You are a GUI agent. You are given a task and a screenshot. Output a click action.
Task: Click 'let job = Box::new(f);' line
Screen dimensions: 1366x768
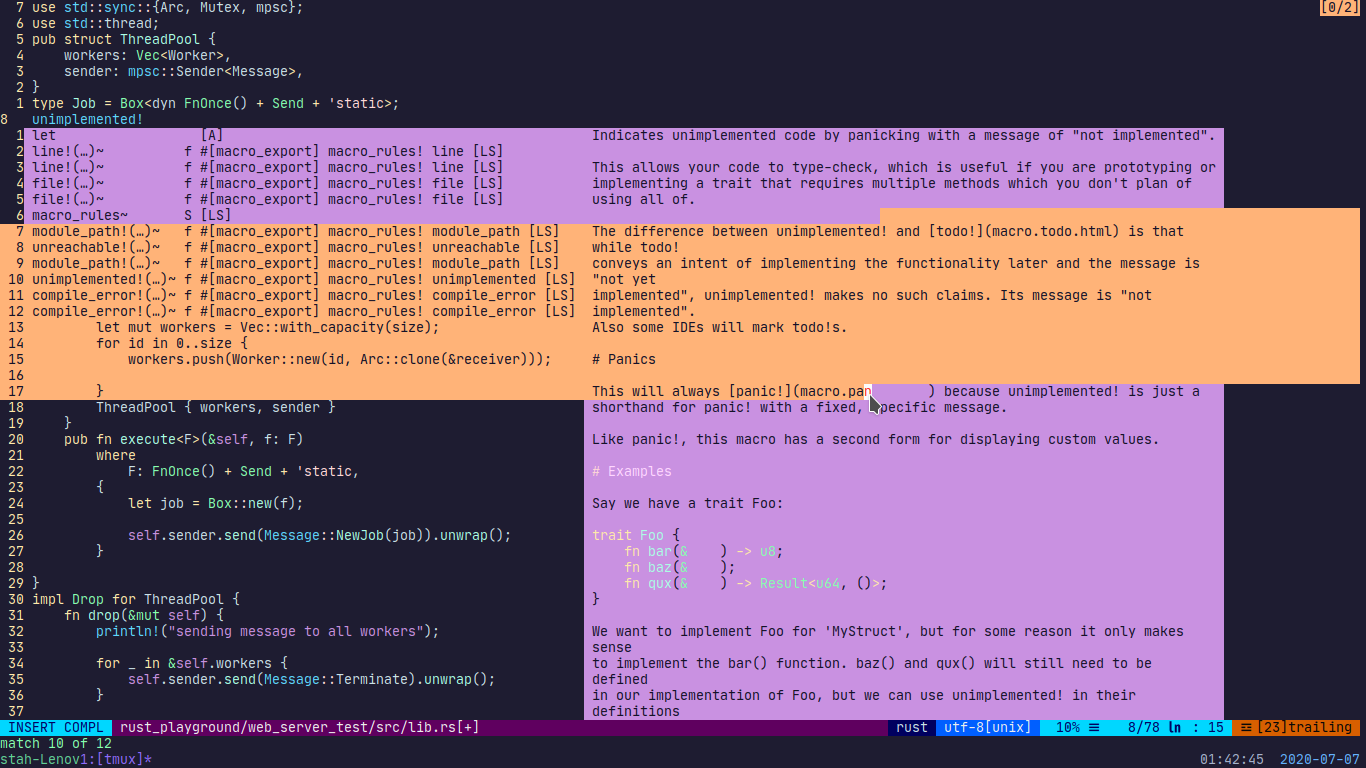point(216,503)
